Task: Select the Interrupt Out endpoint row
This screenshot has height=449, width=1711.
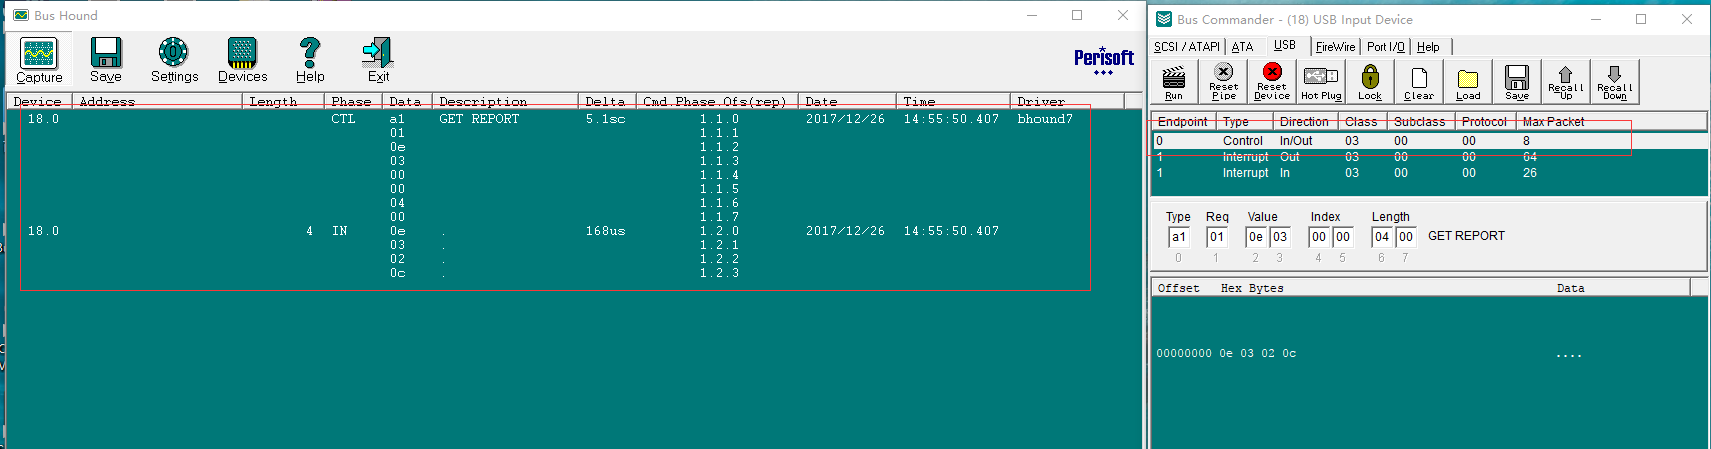Action: click(x=1428, y=157)
